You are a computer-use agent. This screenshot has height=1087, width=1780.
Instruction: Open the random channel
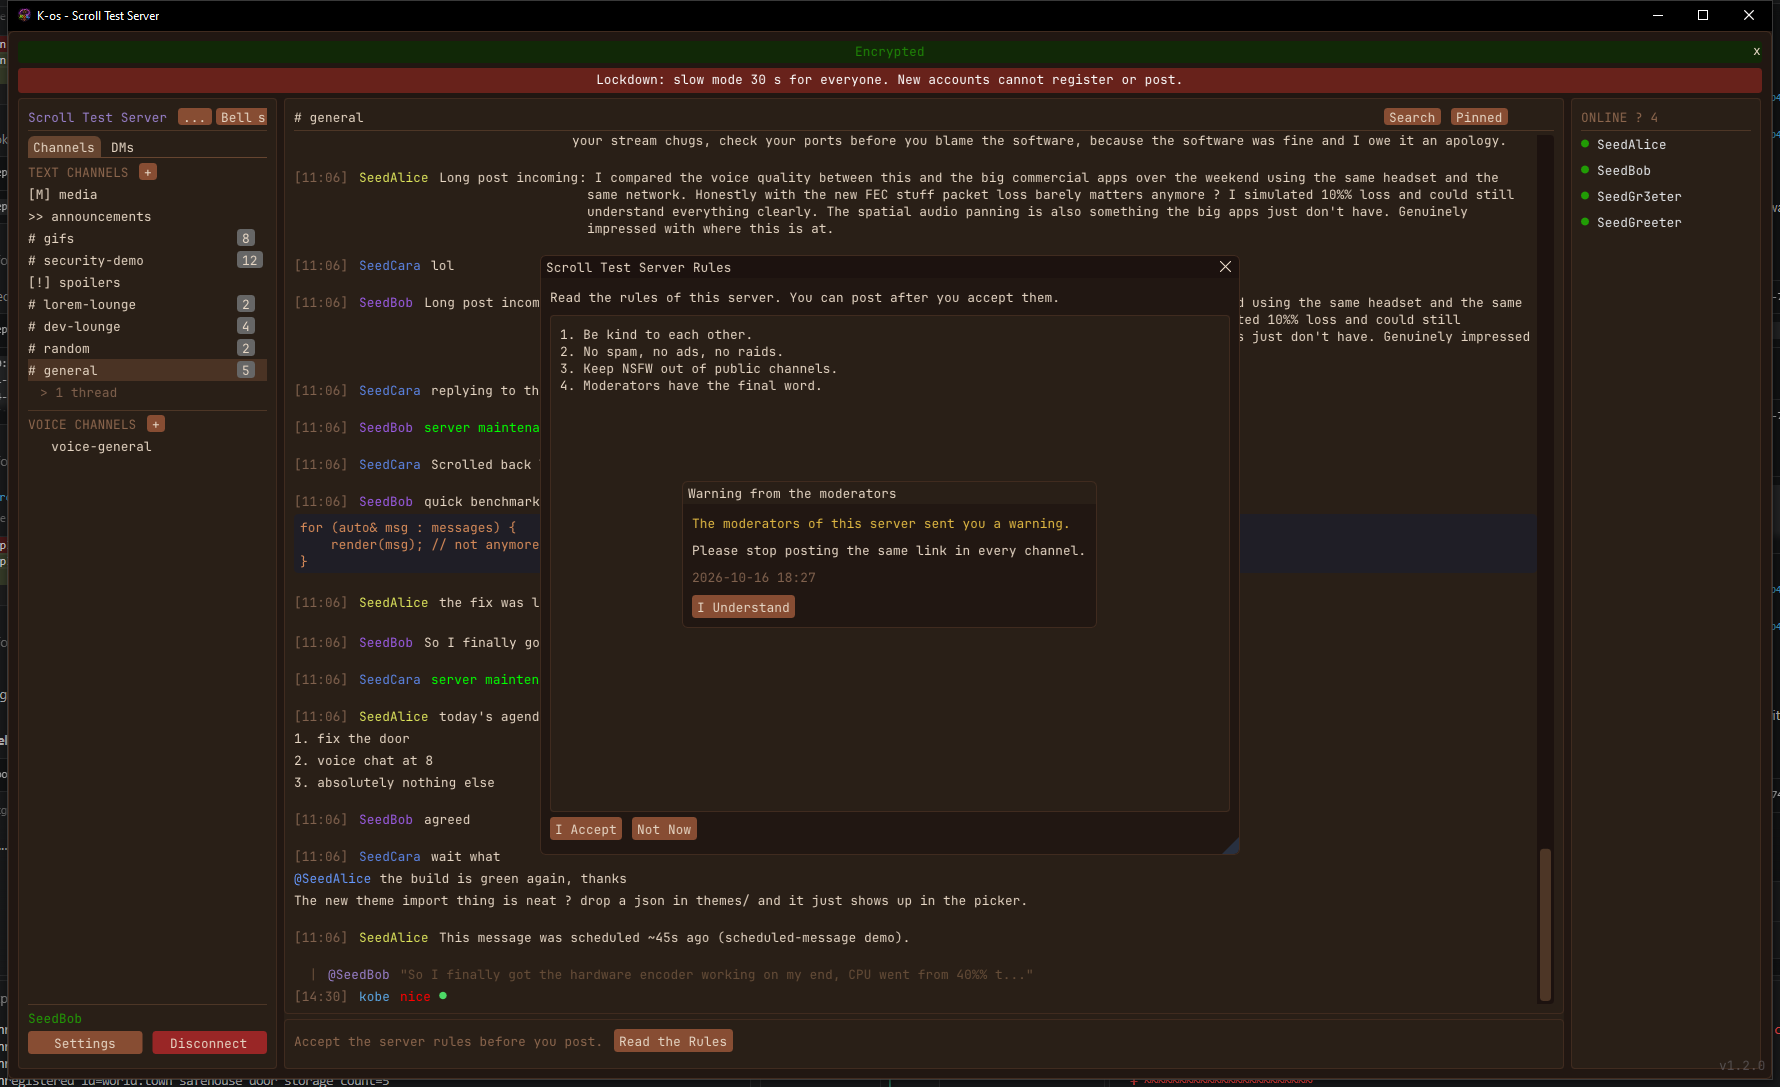(147, 349)
